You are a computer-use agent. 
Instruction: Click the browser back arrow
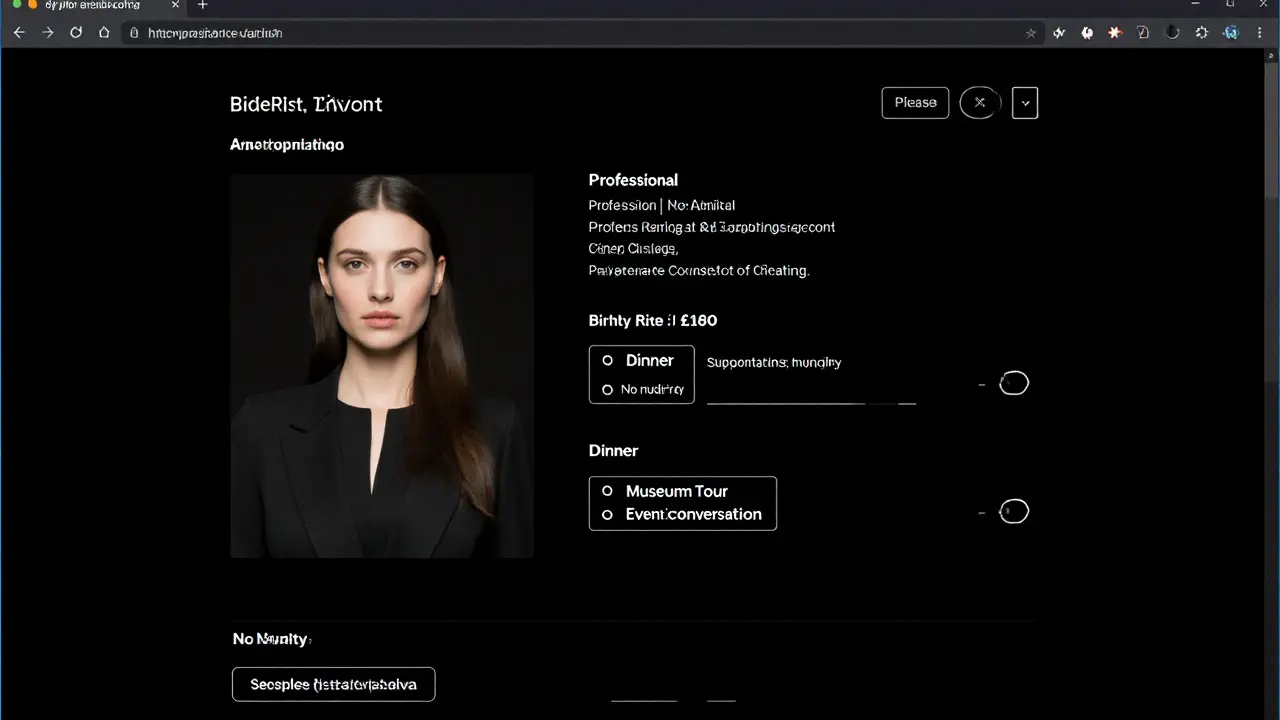coord(18,33)
